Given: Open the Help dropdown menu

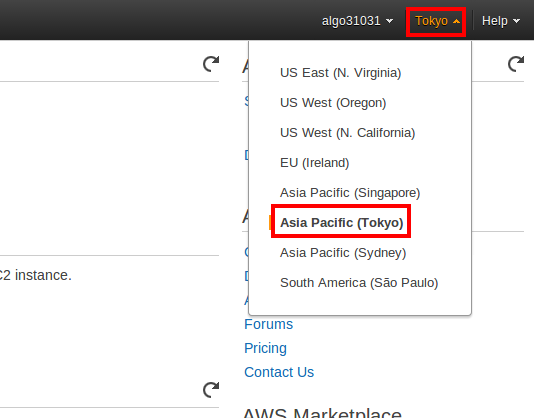Looking at the screenshot, I should [501, 21].
